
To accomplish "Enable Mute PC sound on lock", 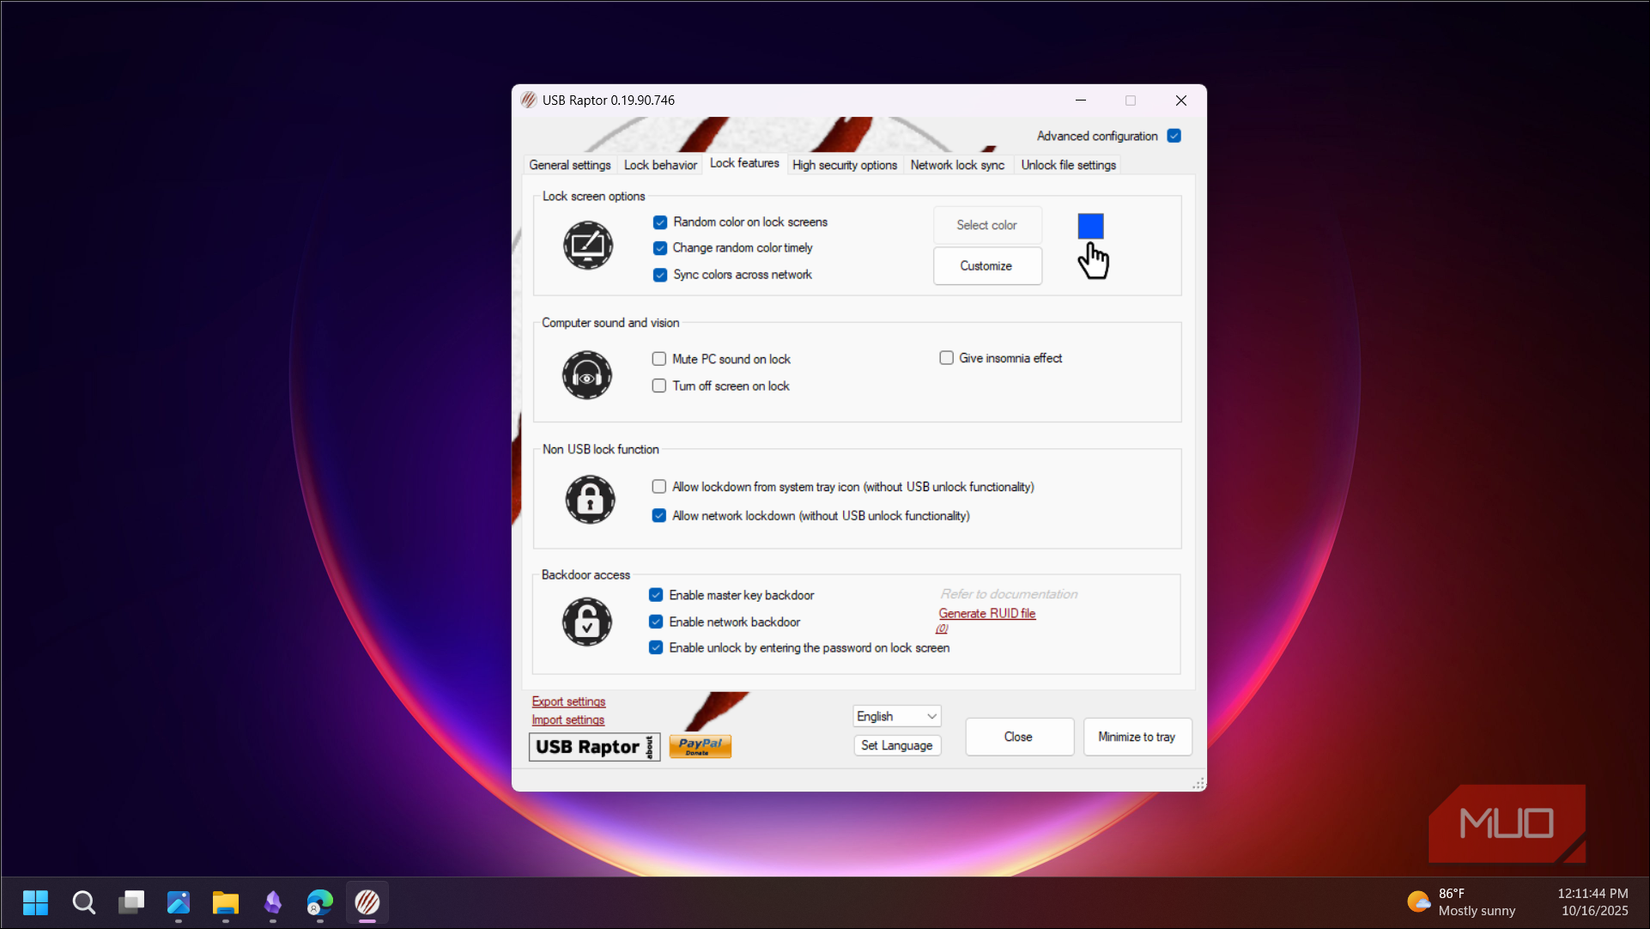I will tap(659, 358).
